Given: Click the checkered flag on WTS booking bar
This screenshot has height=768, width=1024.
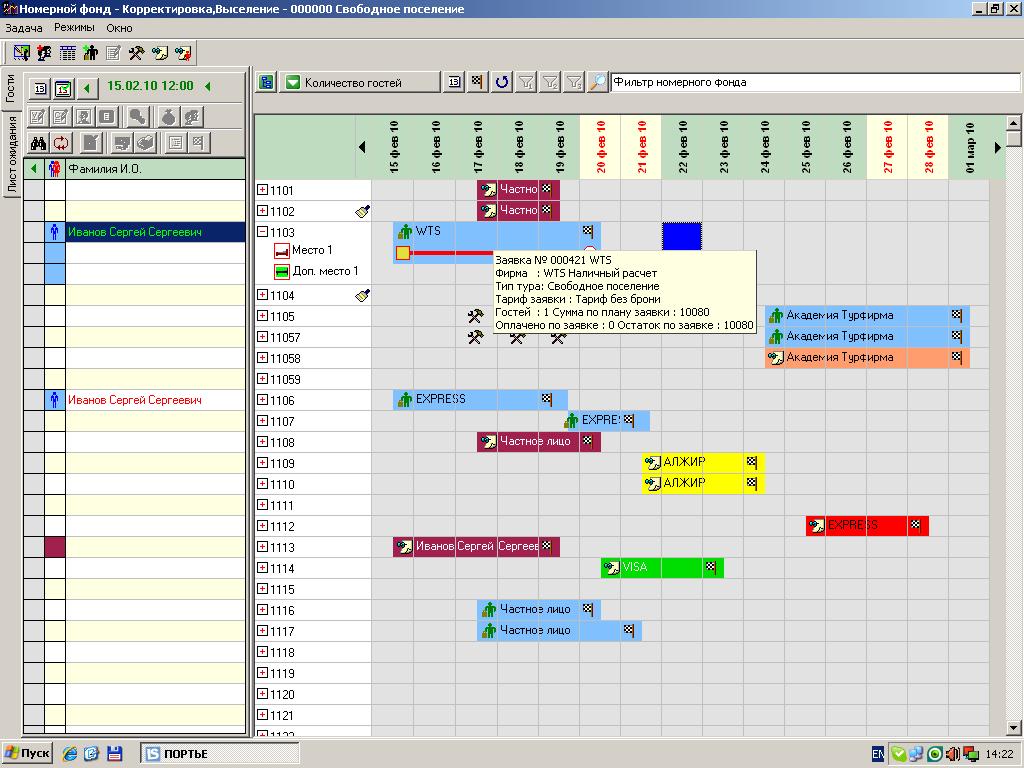Looking at the screenshot, I should coord(588,231).
